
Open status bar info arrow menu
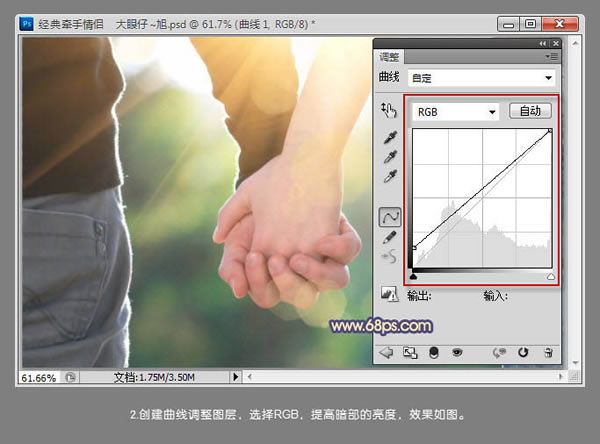pos(236,377)
